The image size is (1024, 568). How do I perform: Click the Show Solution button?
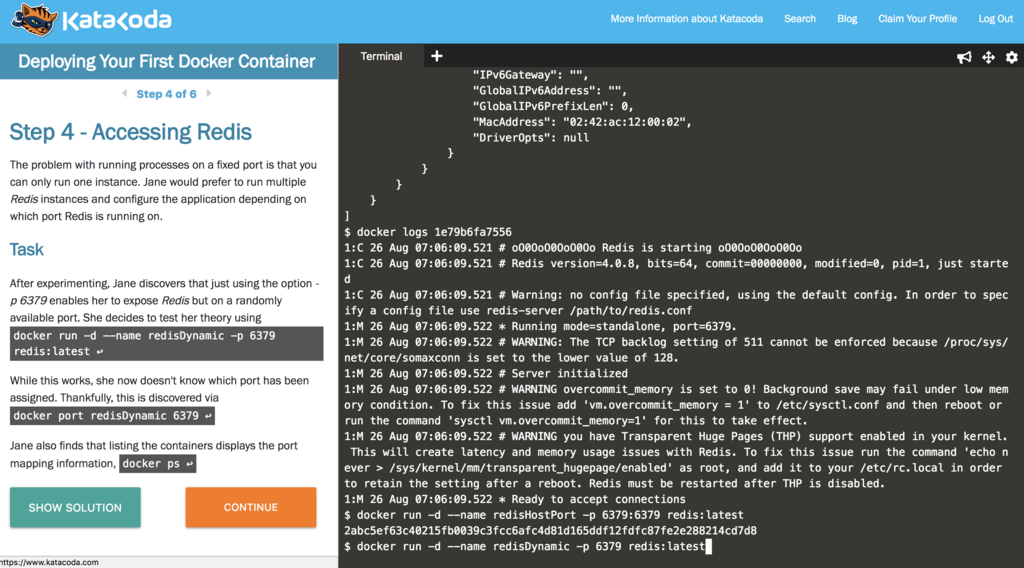pos(75,507)
